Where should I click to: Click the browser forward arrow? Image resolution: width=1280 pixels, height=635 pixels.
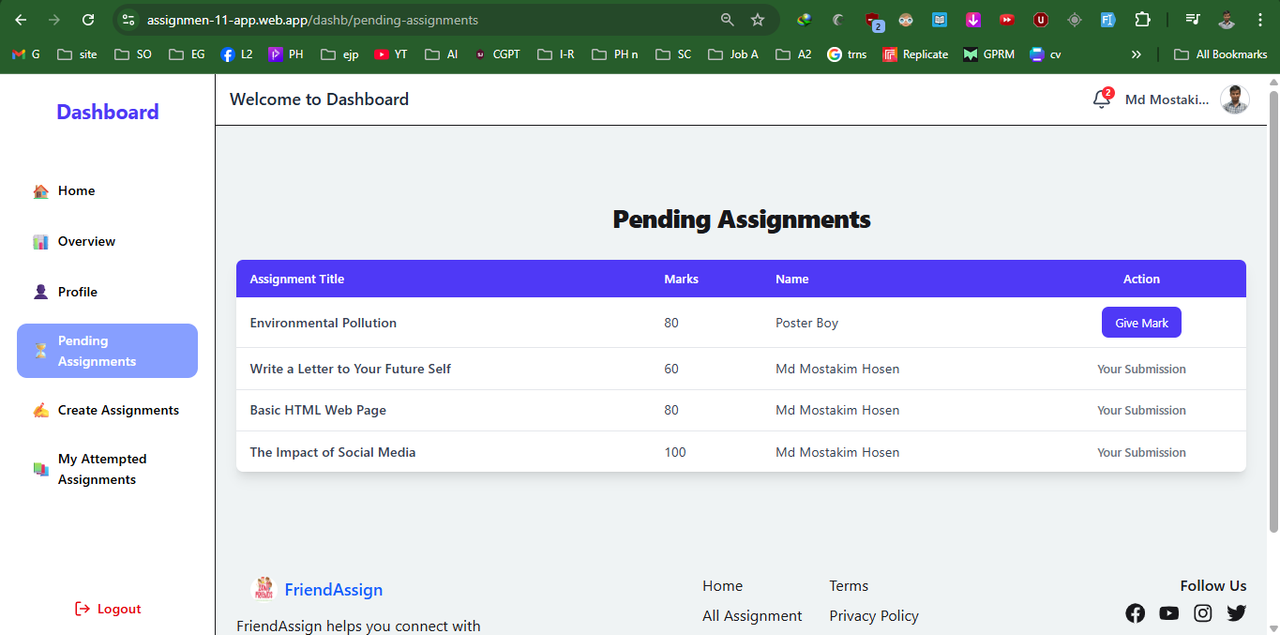[54, 20]
